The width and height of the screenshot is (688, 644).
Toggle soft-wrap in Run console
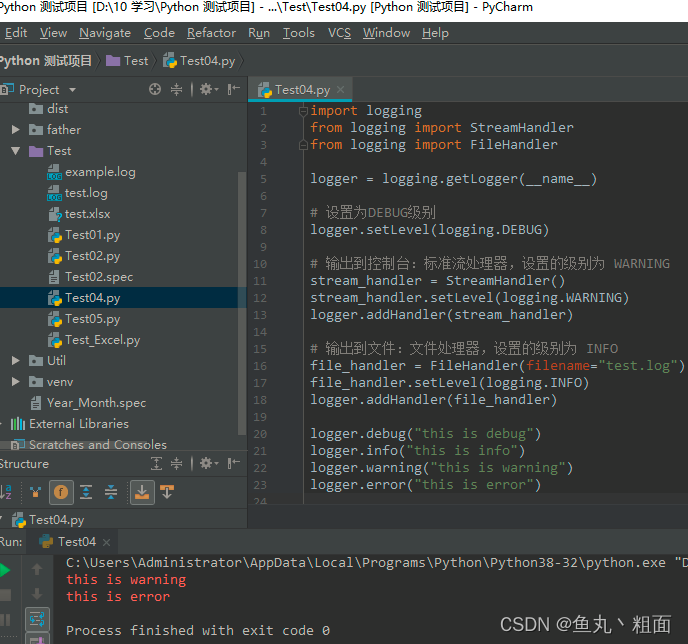[37, 619]
